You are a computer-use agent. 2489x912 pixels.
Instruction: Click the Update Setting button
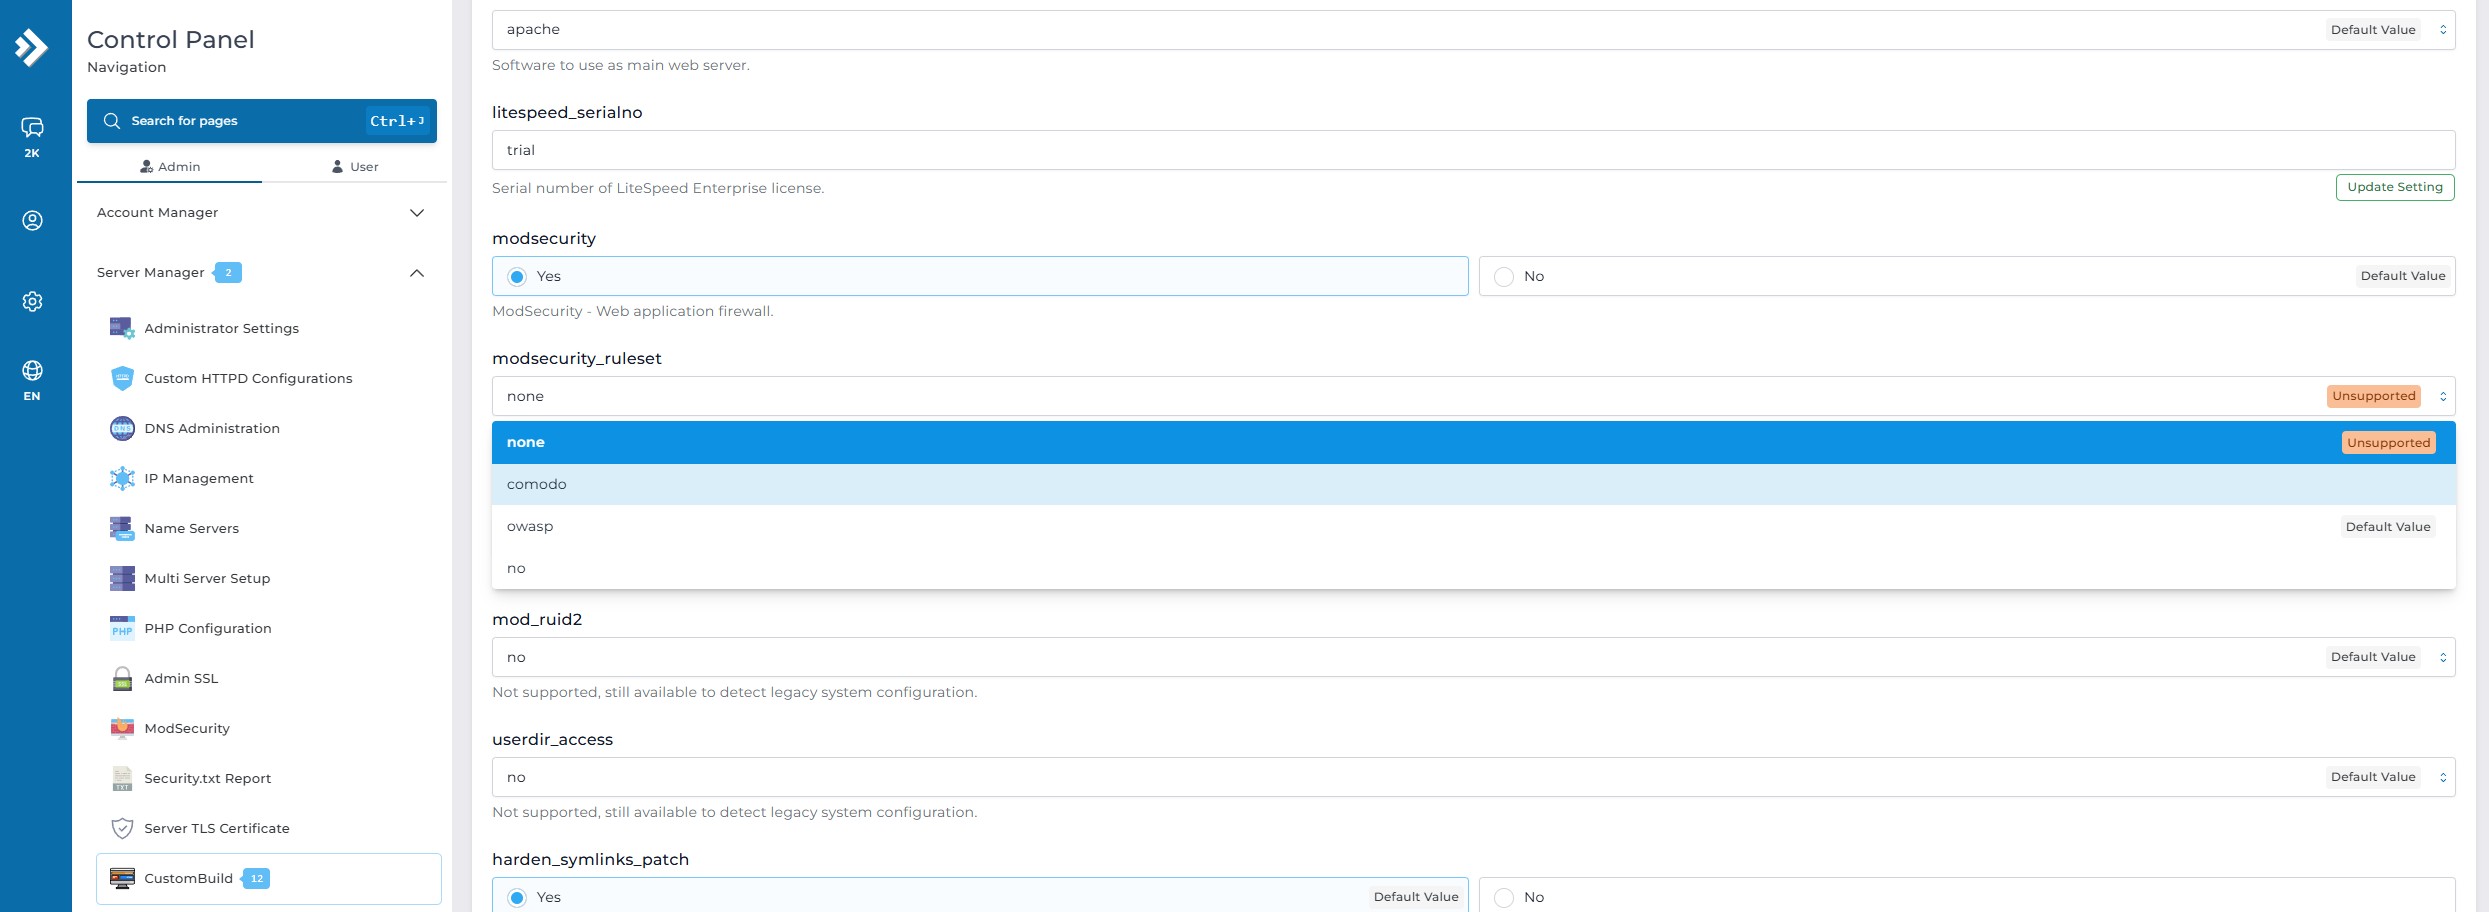pyautogui.click(x=2395, y=187)
